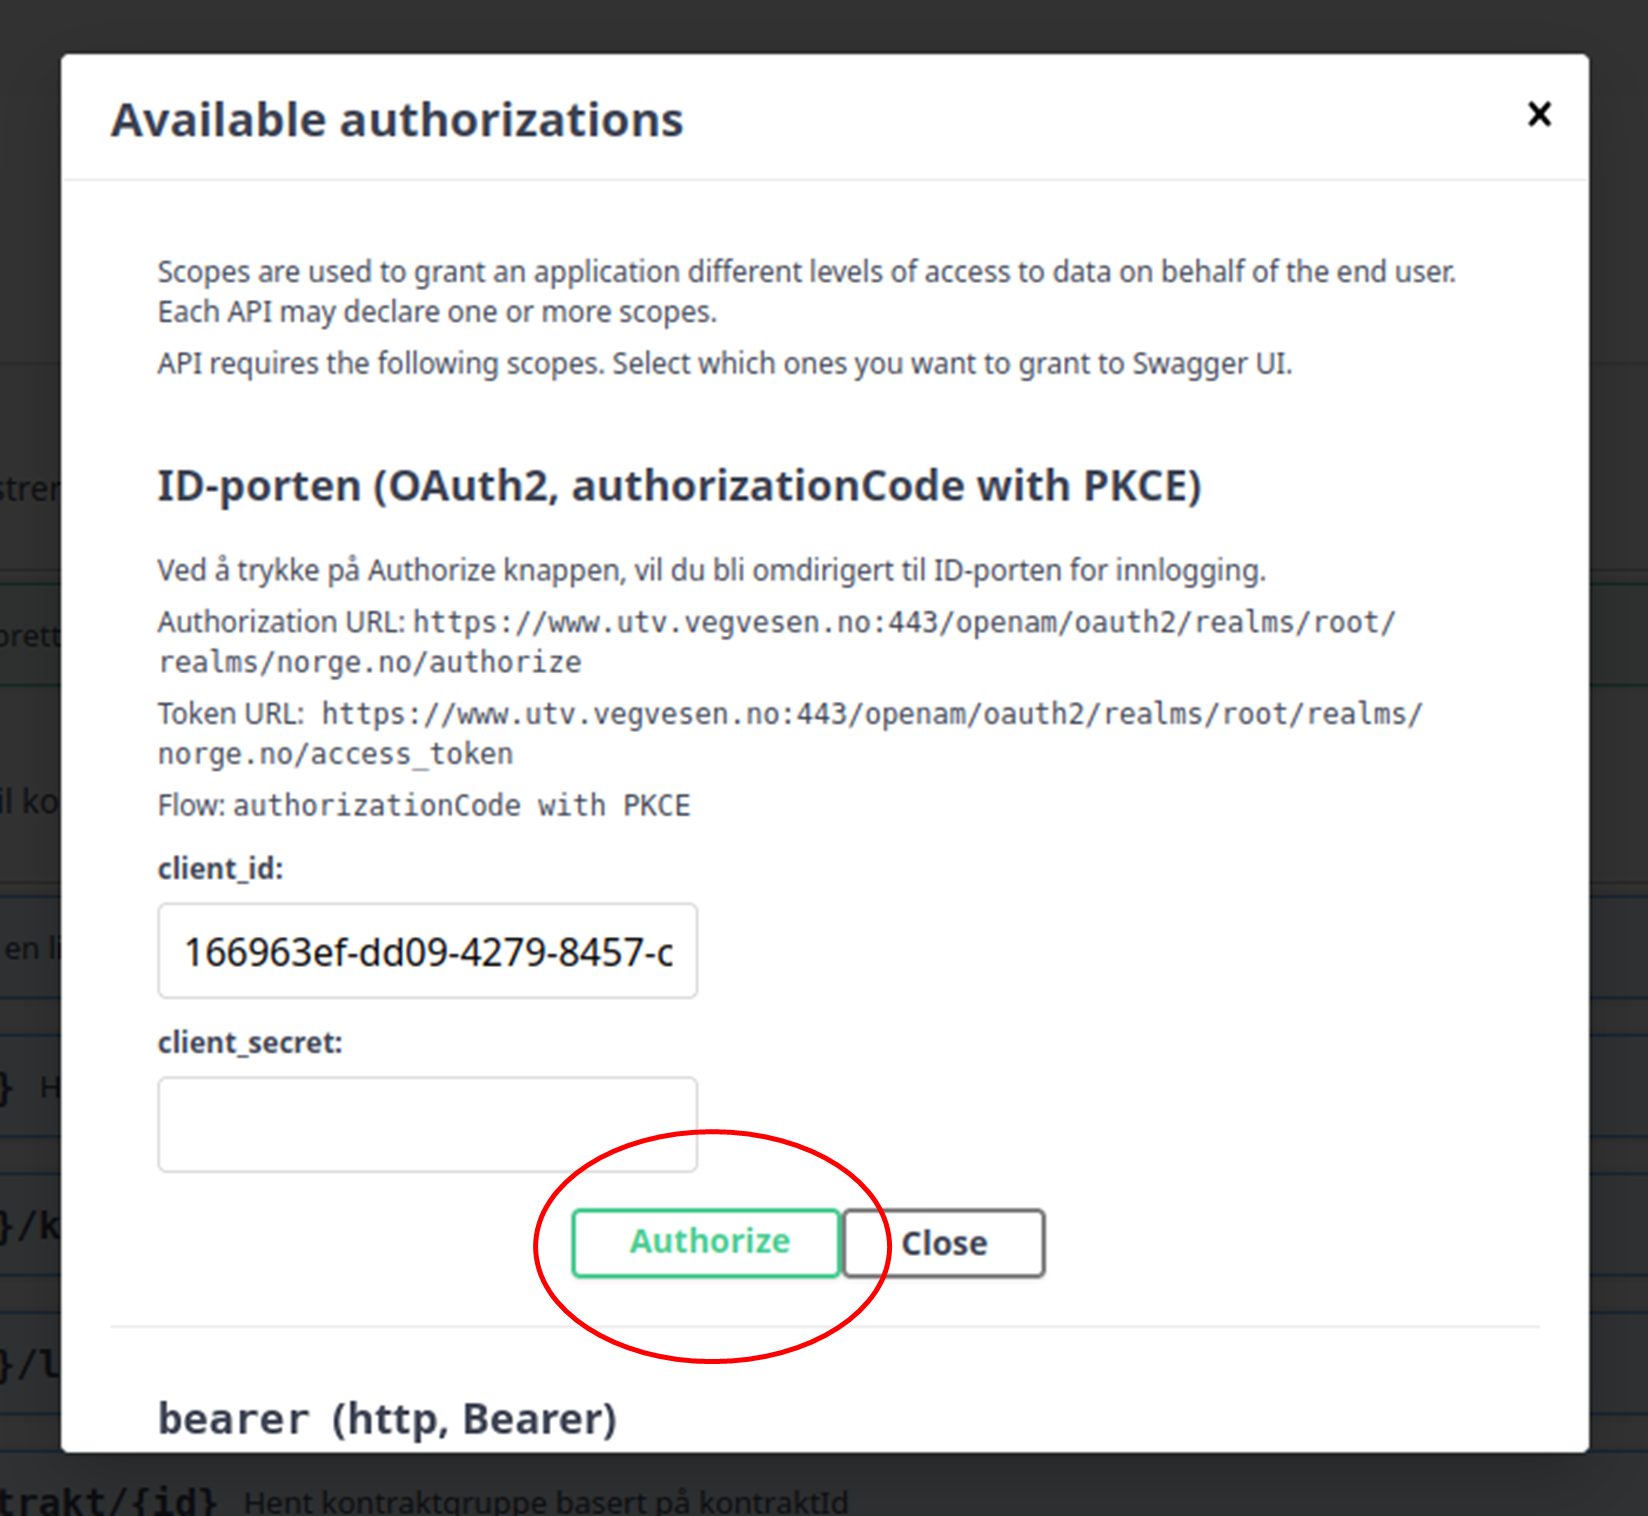Click the client_secret label

(x=250, y=1042)
